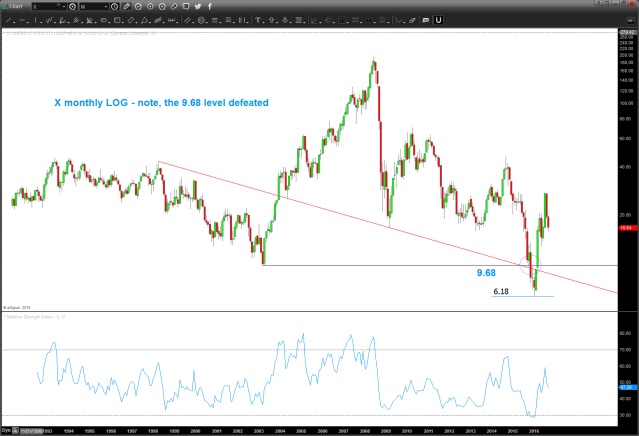Select the triangle drawing tool
This screenshot has width=639, height=436.
click(144, 21)
